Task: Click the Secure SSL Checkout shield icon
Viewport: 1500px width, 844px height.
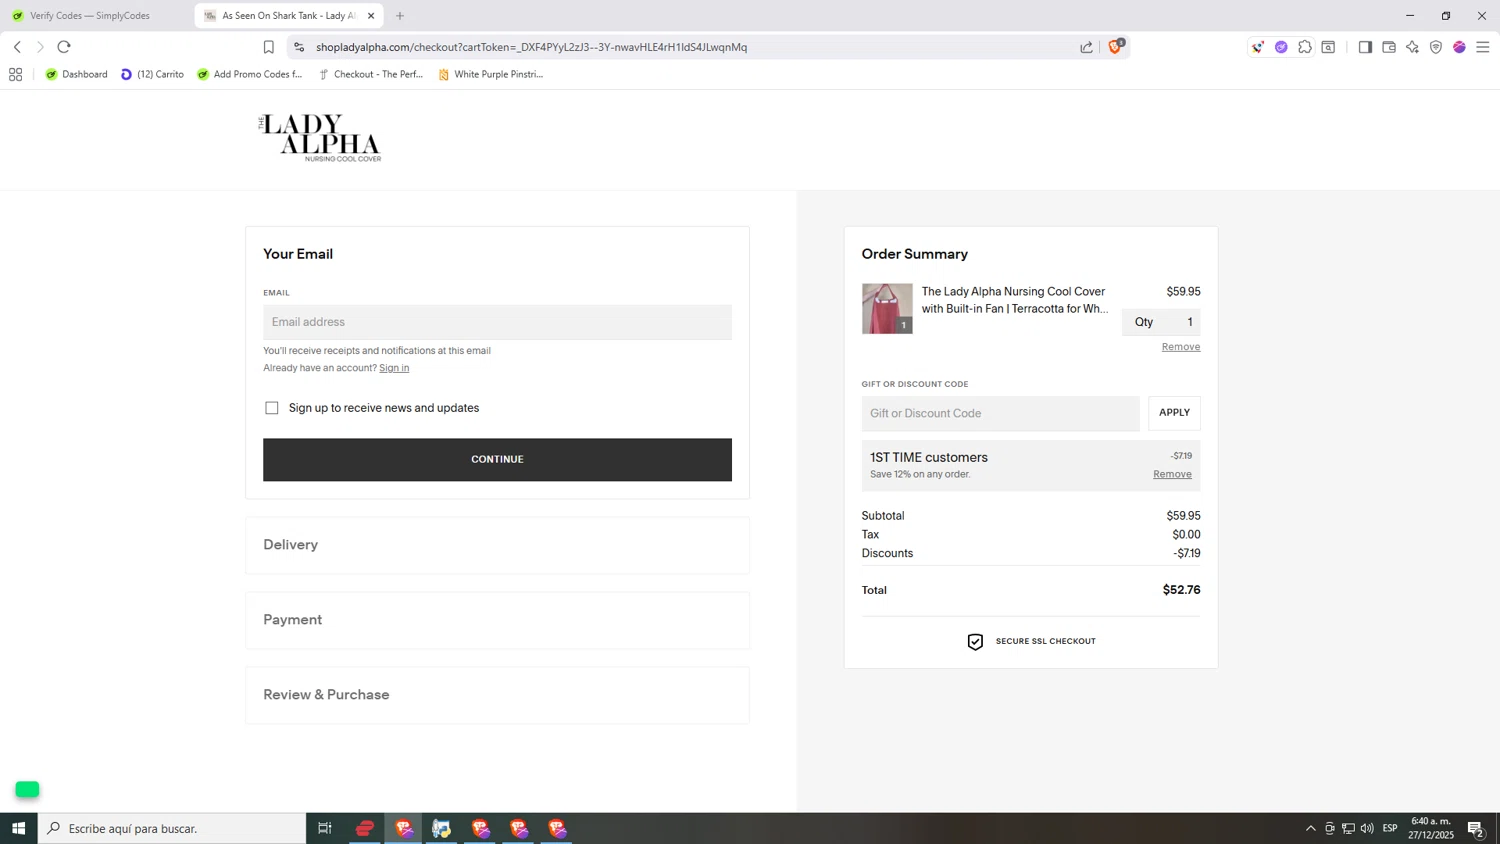Action: [975, 642]
